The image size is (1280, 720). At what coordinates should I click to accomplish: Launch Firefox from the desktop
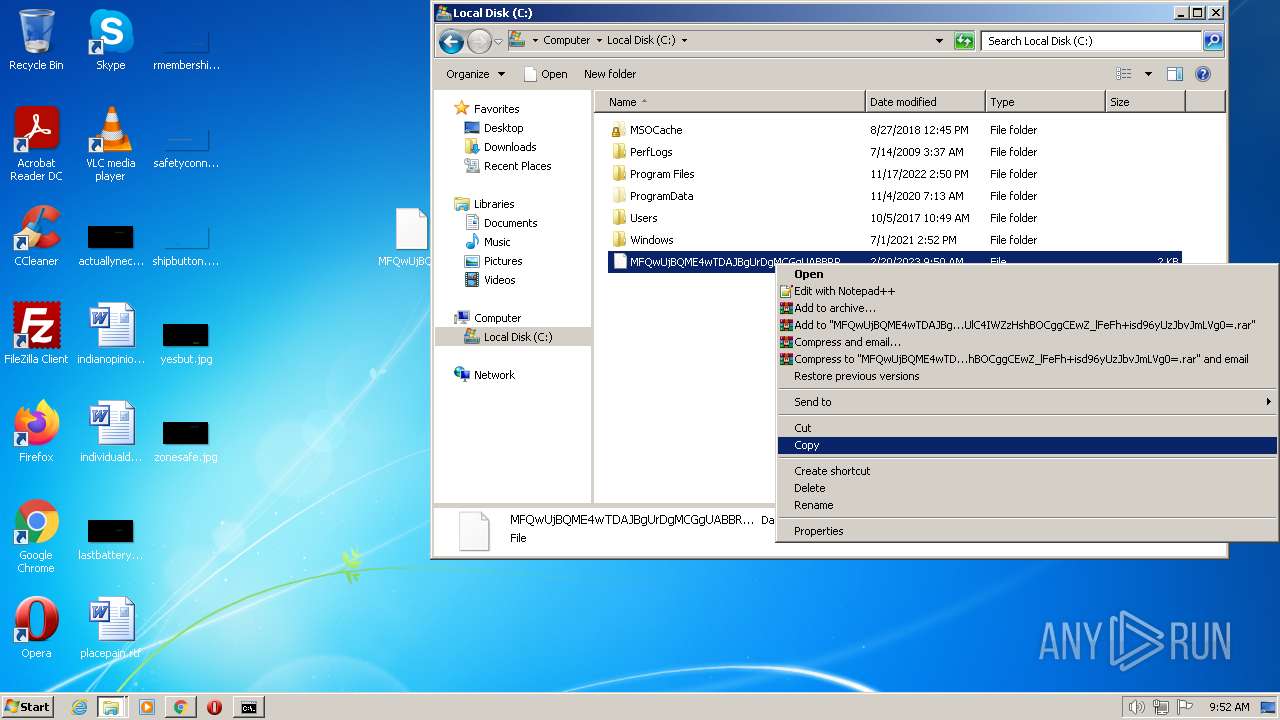pyautogui.click(x=36, y=432)
